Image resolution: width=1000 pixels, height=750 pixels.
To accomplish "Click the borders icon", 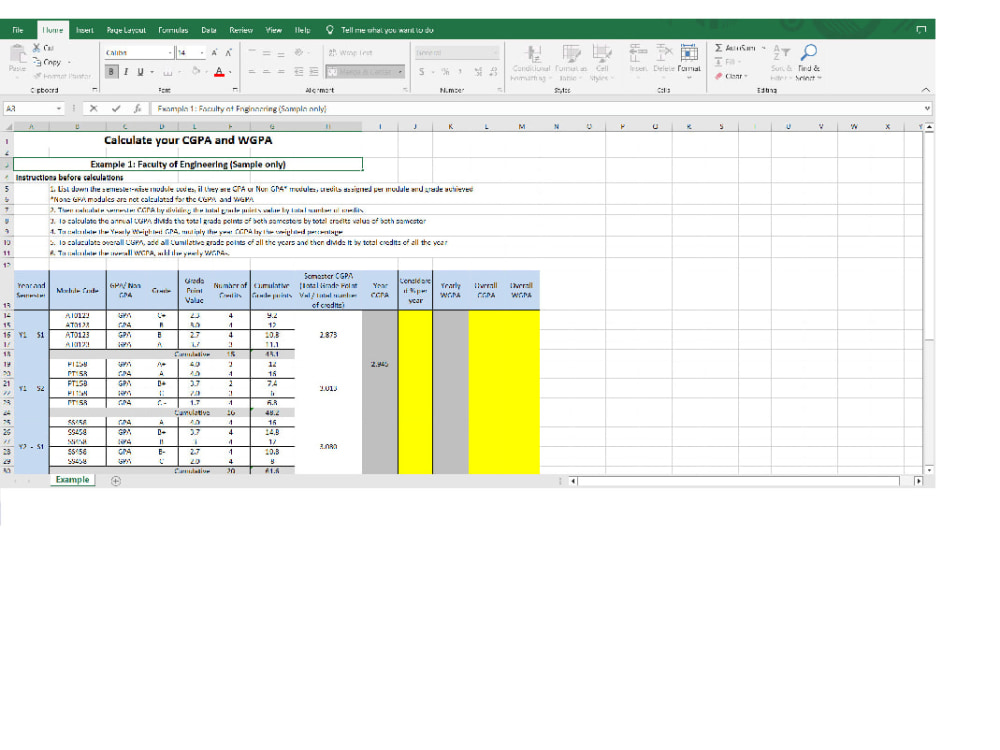I will pos(168,72).
